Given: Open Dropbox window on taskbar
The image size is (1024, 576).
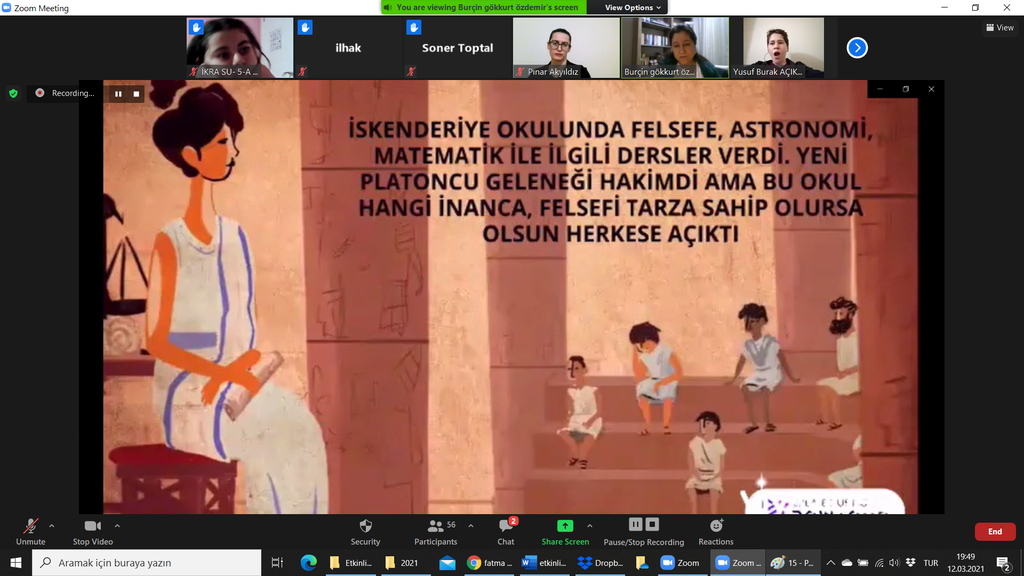Looking at the screenshot, I should pyautogui.click(x=600, y=562).
